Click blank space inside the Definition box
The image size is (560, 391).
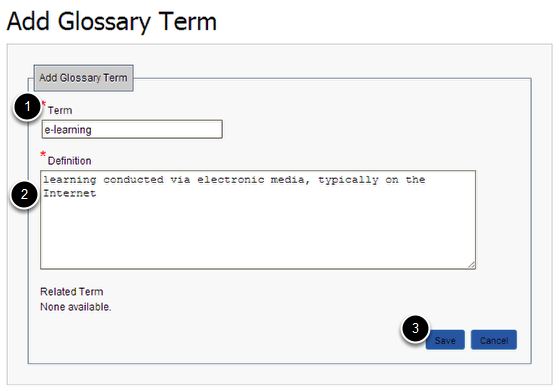point(258,232)
